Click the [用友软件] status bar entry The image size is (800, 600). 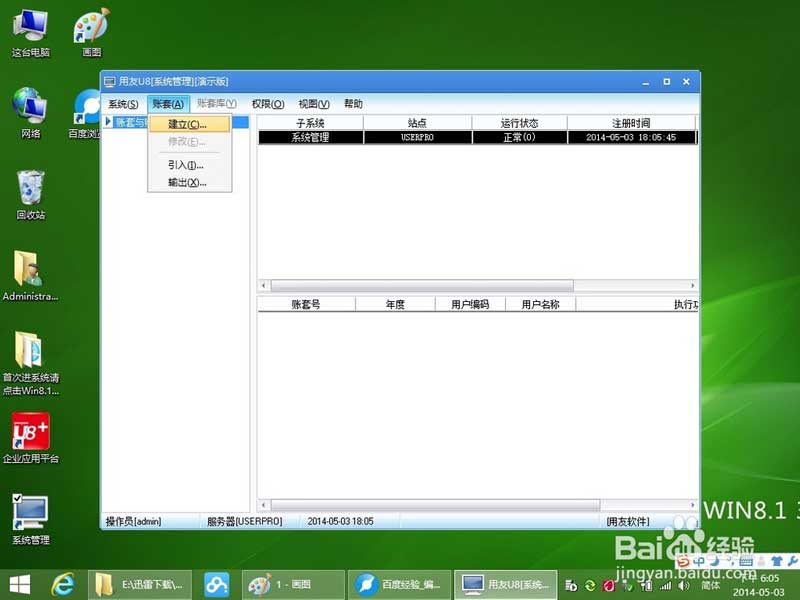[x=628, y=521]
